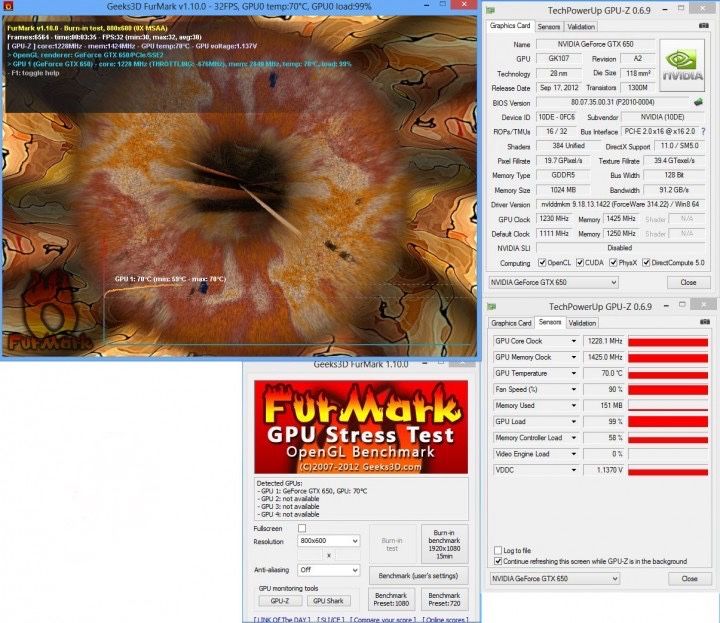Toggle the OpenCL checkbox
The width and height of the screenshot is (720, 623).
pyautogui.click(x=542, y=263)
